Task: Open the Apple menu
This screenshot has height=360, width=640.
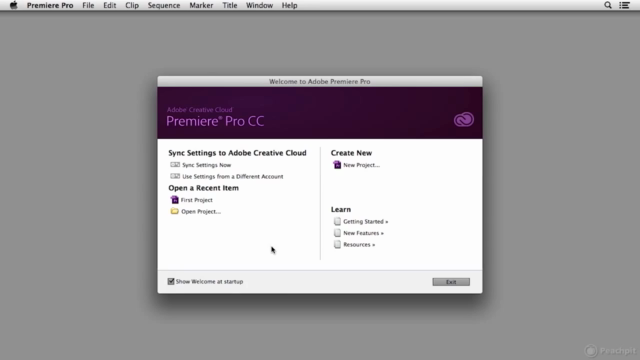Action: [x=13, y=5]
